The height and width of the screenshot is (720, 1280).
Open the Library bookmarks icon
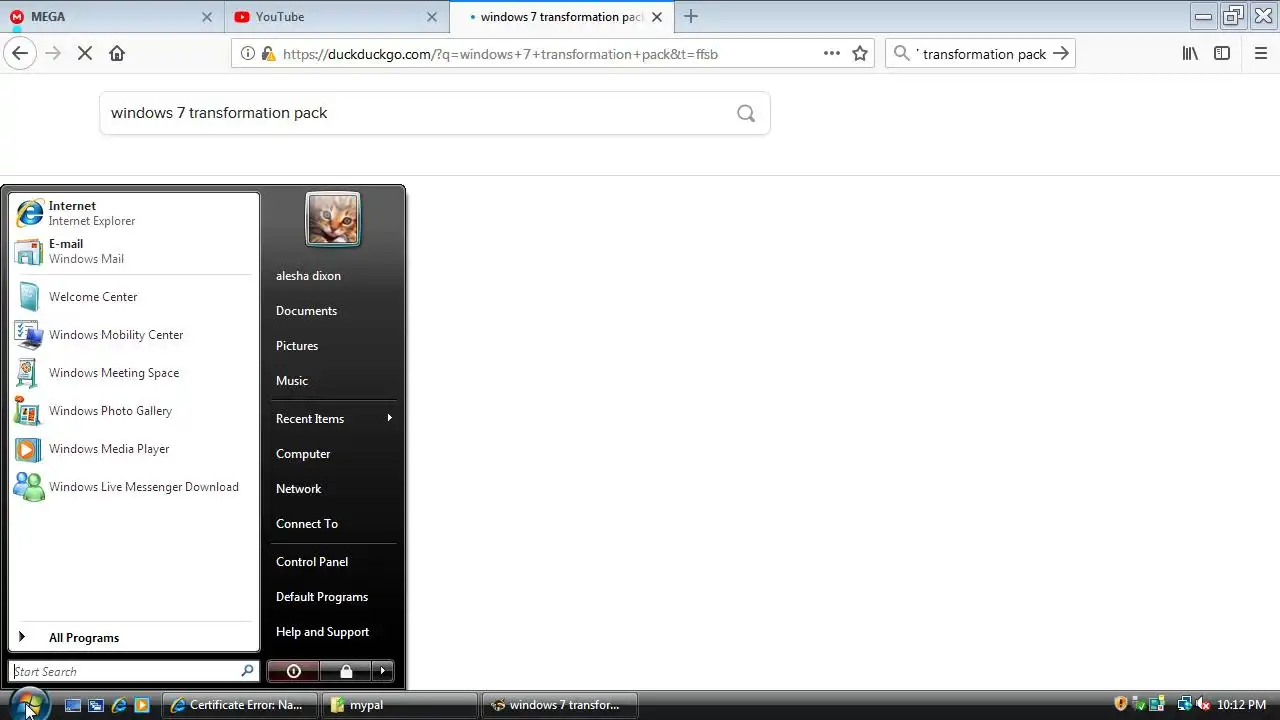[1190, 54]
